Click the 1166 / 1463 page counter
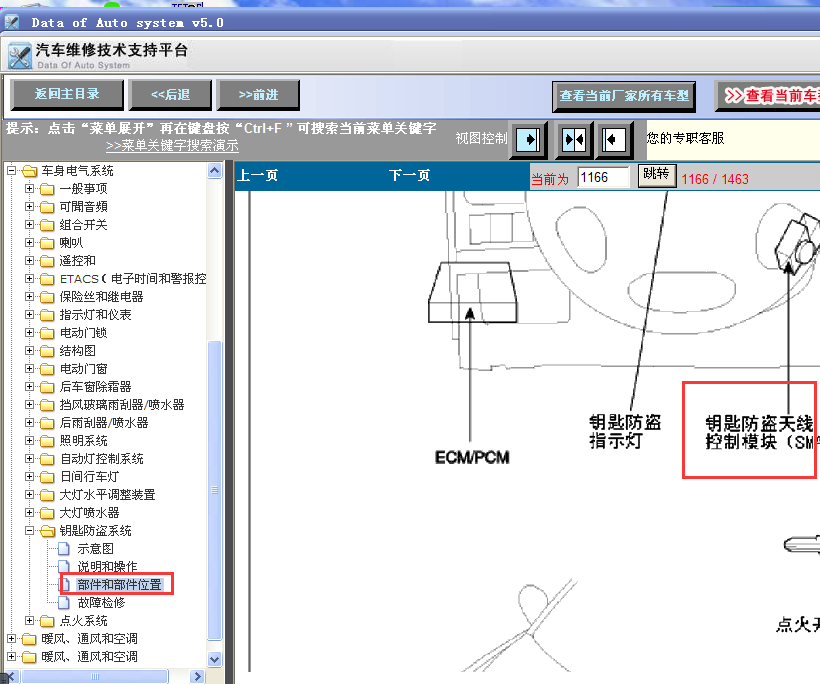The image size is (820, 684). 715,179
